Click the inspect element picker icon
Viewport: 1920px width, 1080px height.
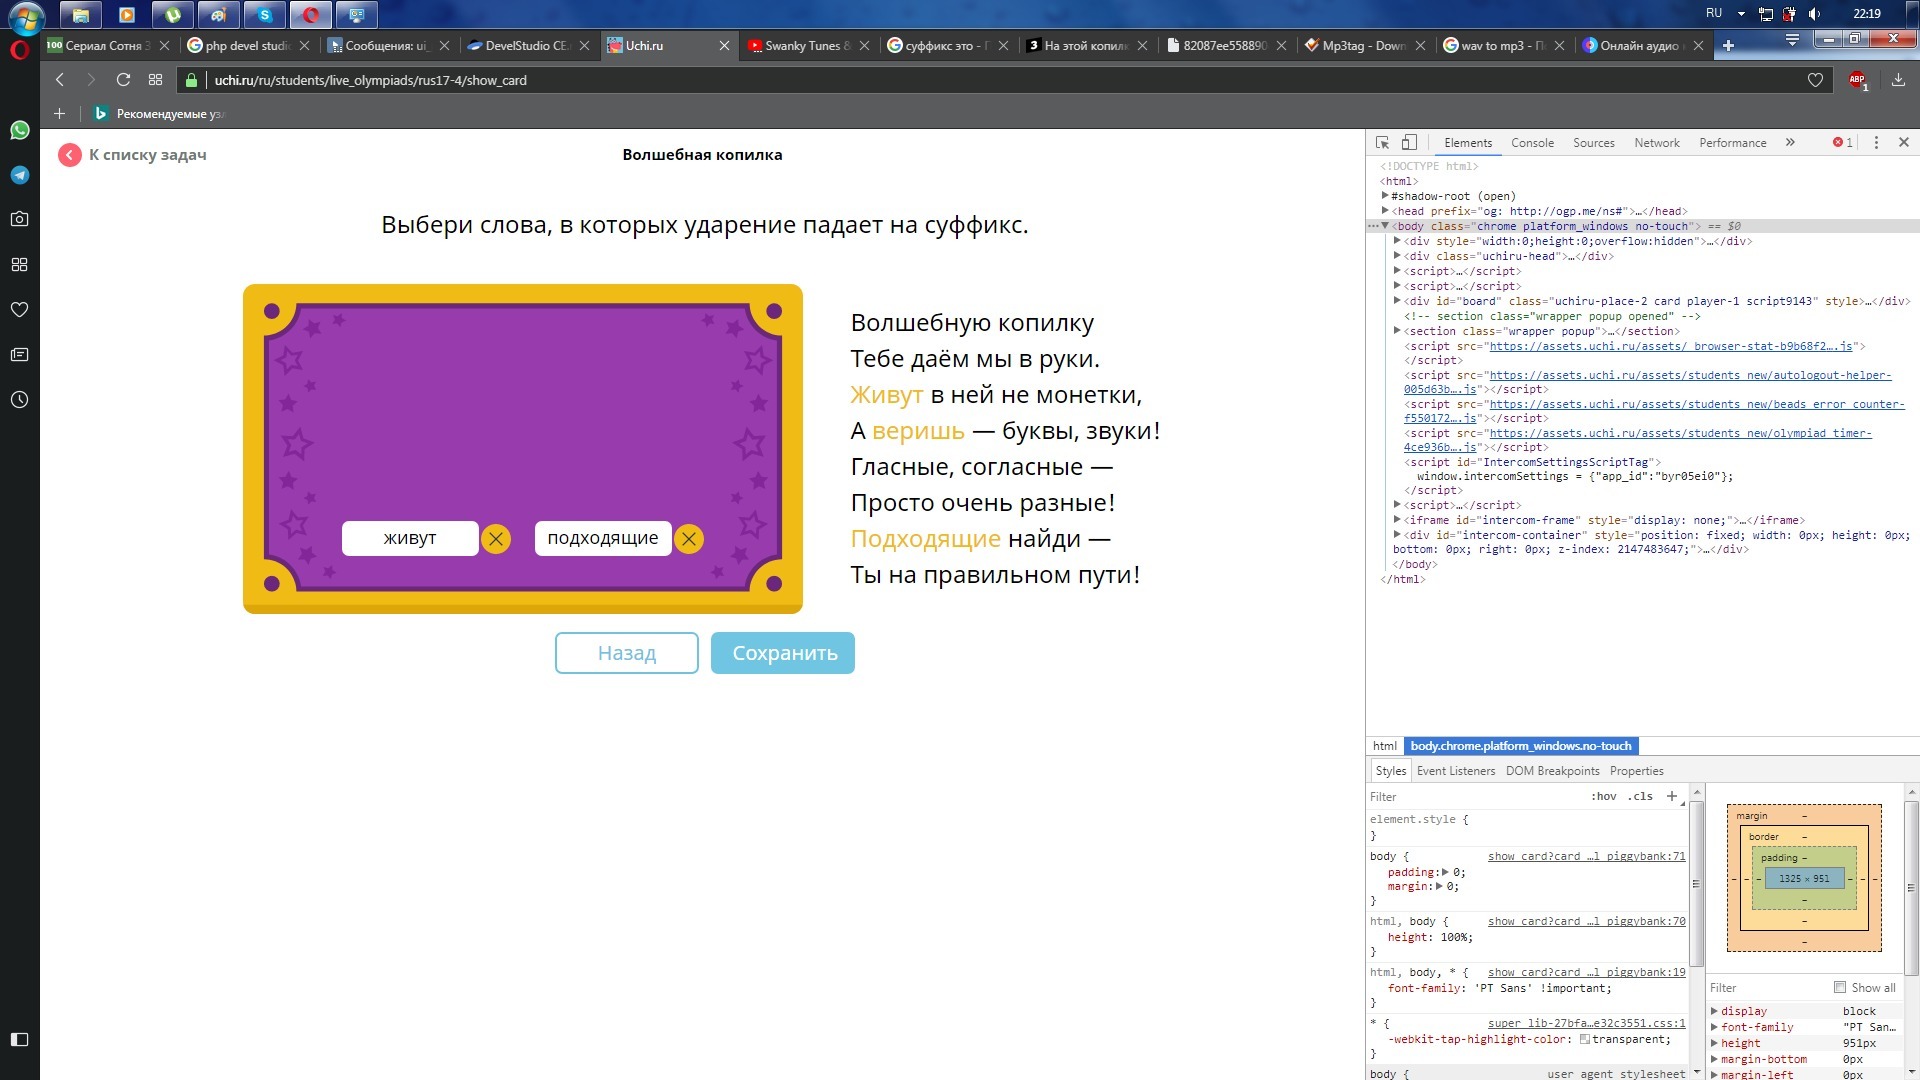(1382, 143)
